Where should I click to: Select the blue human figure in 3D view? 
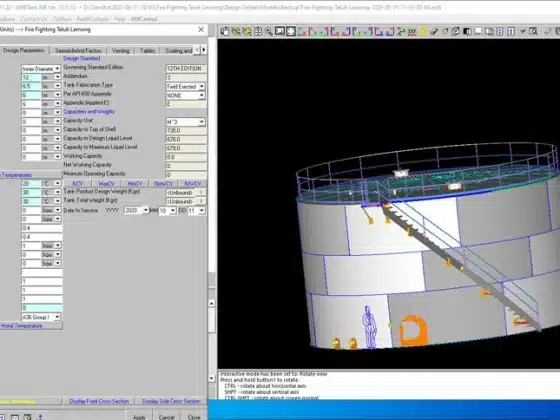click(x=369, y=327)
